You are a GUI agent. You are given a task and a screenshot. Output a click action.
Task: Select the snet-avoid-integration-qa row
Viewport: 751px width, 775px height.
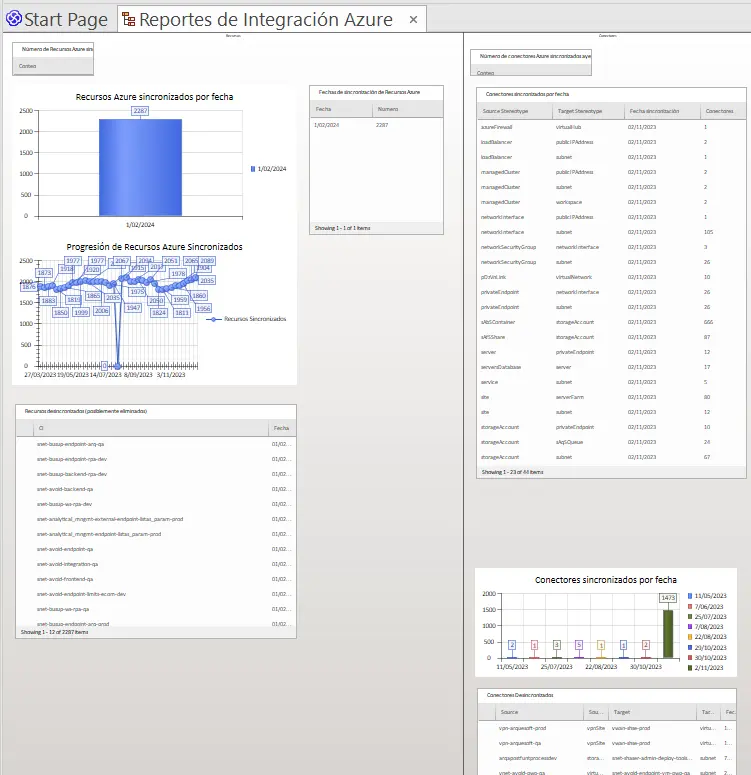pyautogui.click(x=156, y=564)
